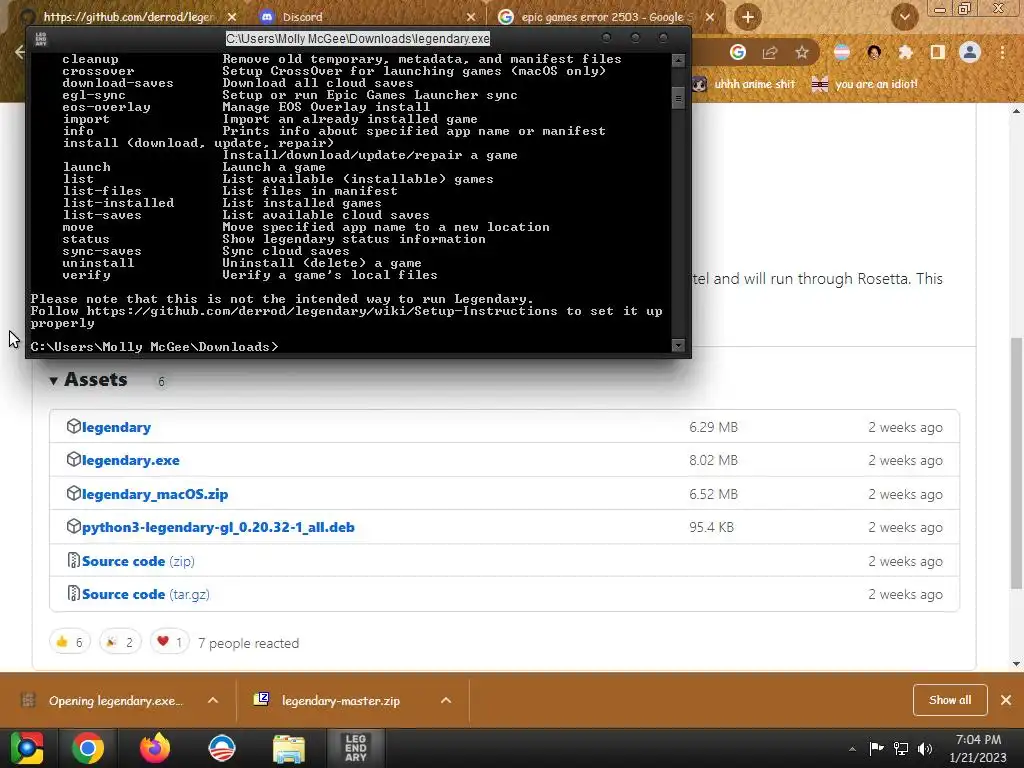Click the Google icon in address bar
This screenshot has width=1024, height=768.
[737, 52]
